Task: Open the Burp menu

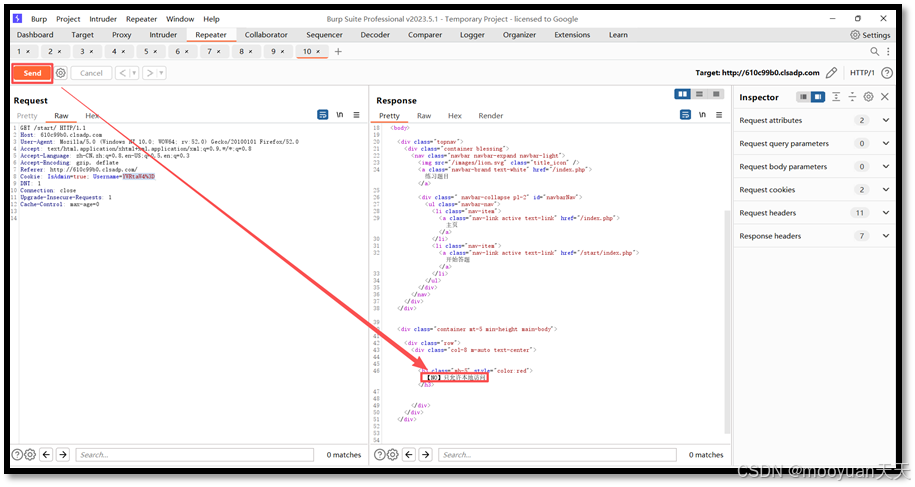Action: [x=39, y=19]
